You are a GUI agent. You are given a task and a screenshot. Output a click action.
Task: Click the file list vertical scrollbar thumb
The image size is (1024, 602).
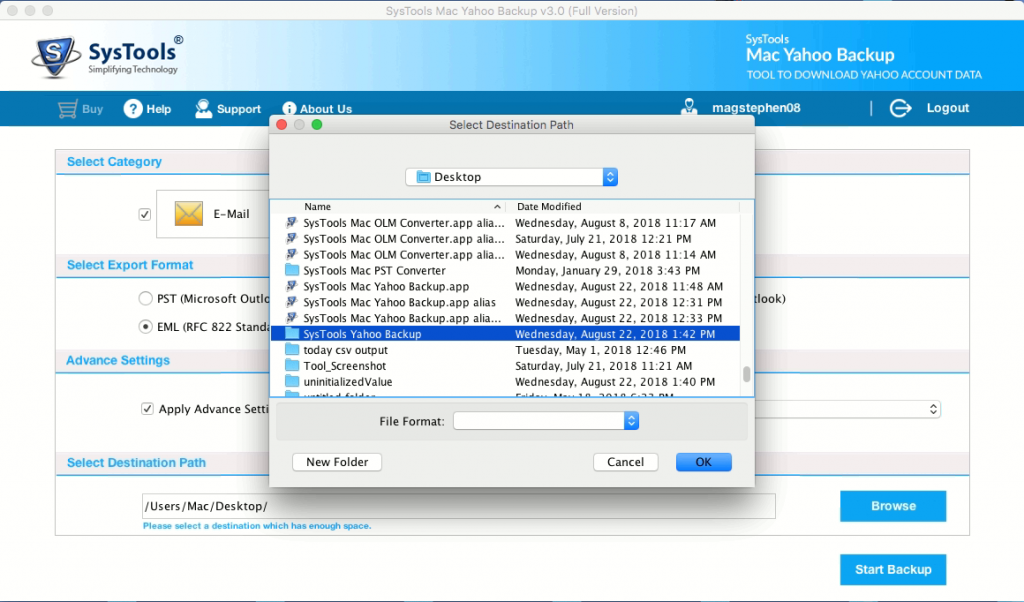point(746,374)
